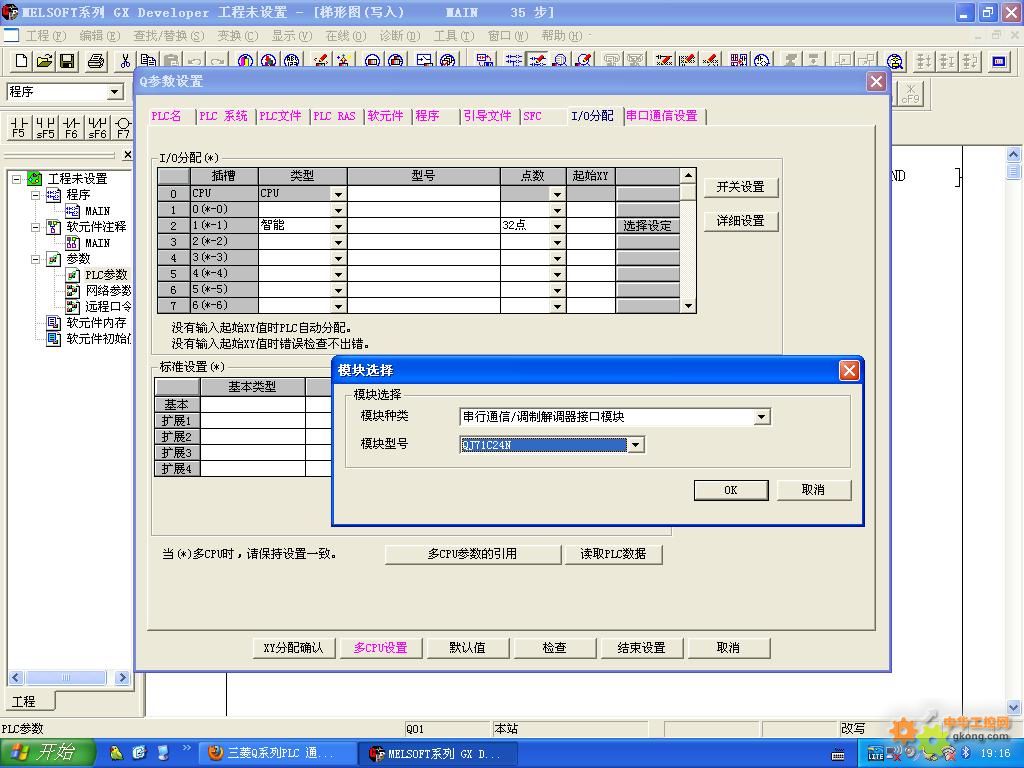Click the 开关设置 button
The image size is (1024, 768).
click(x=741, y=187)
